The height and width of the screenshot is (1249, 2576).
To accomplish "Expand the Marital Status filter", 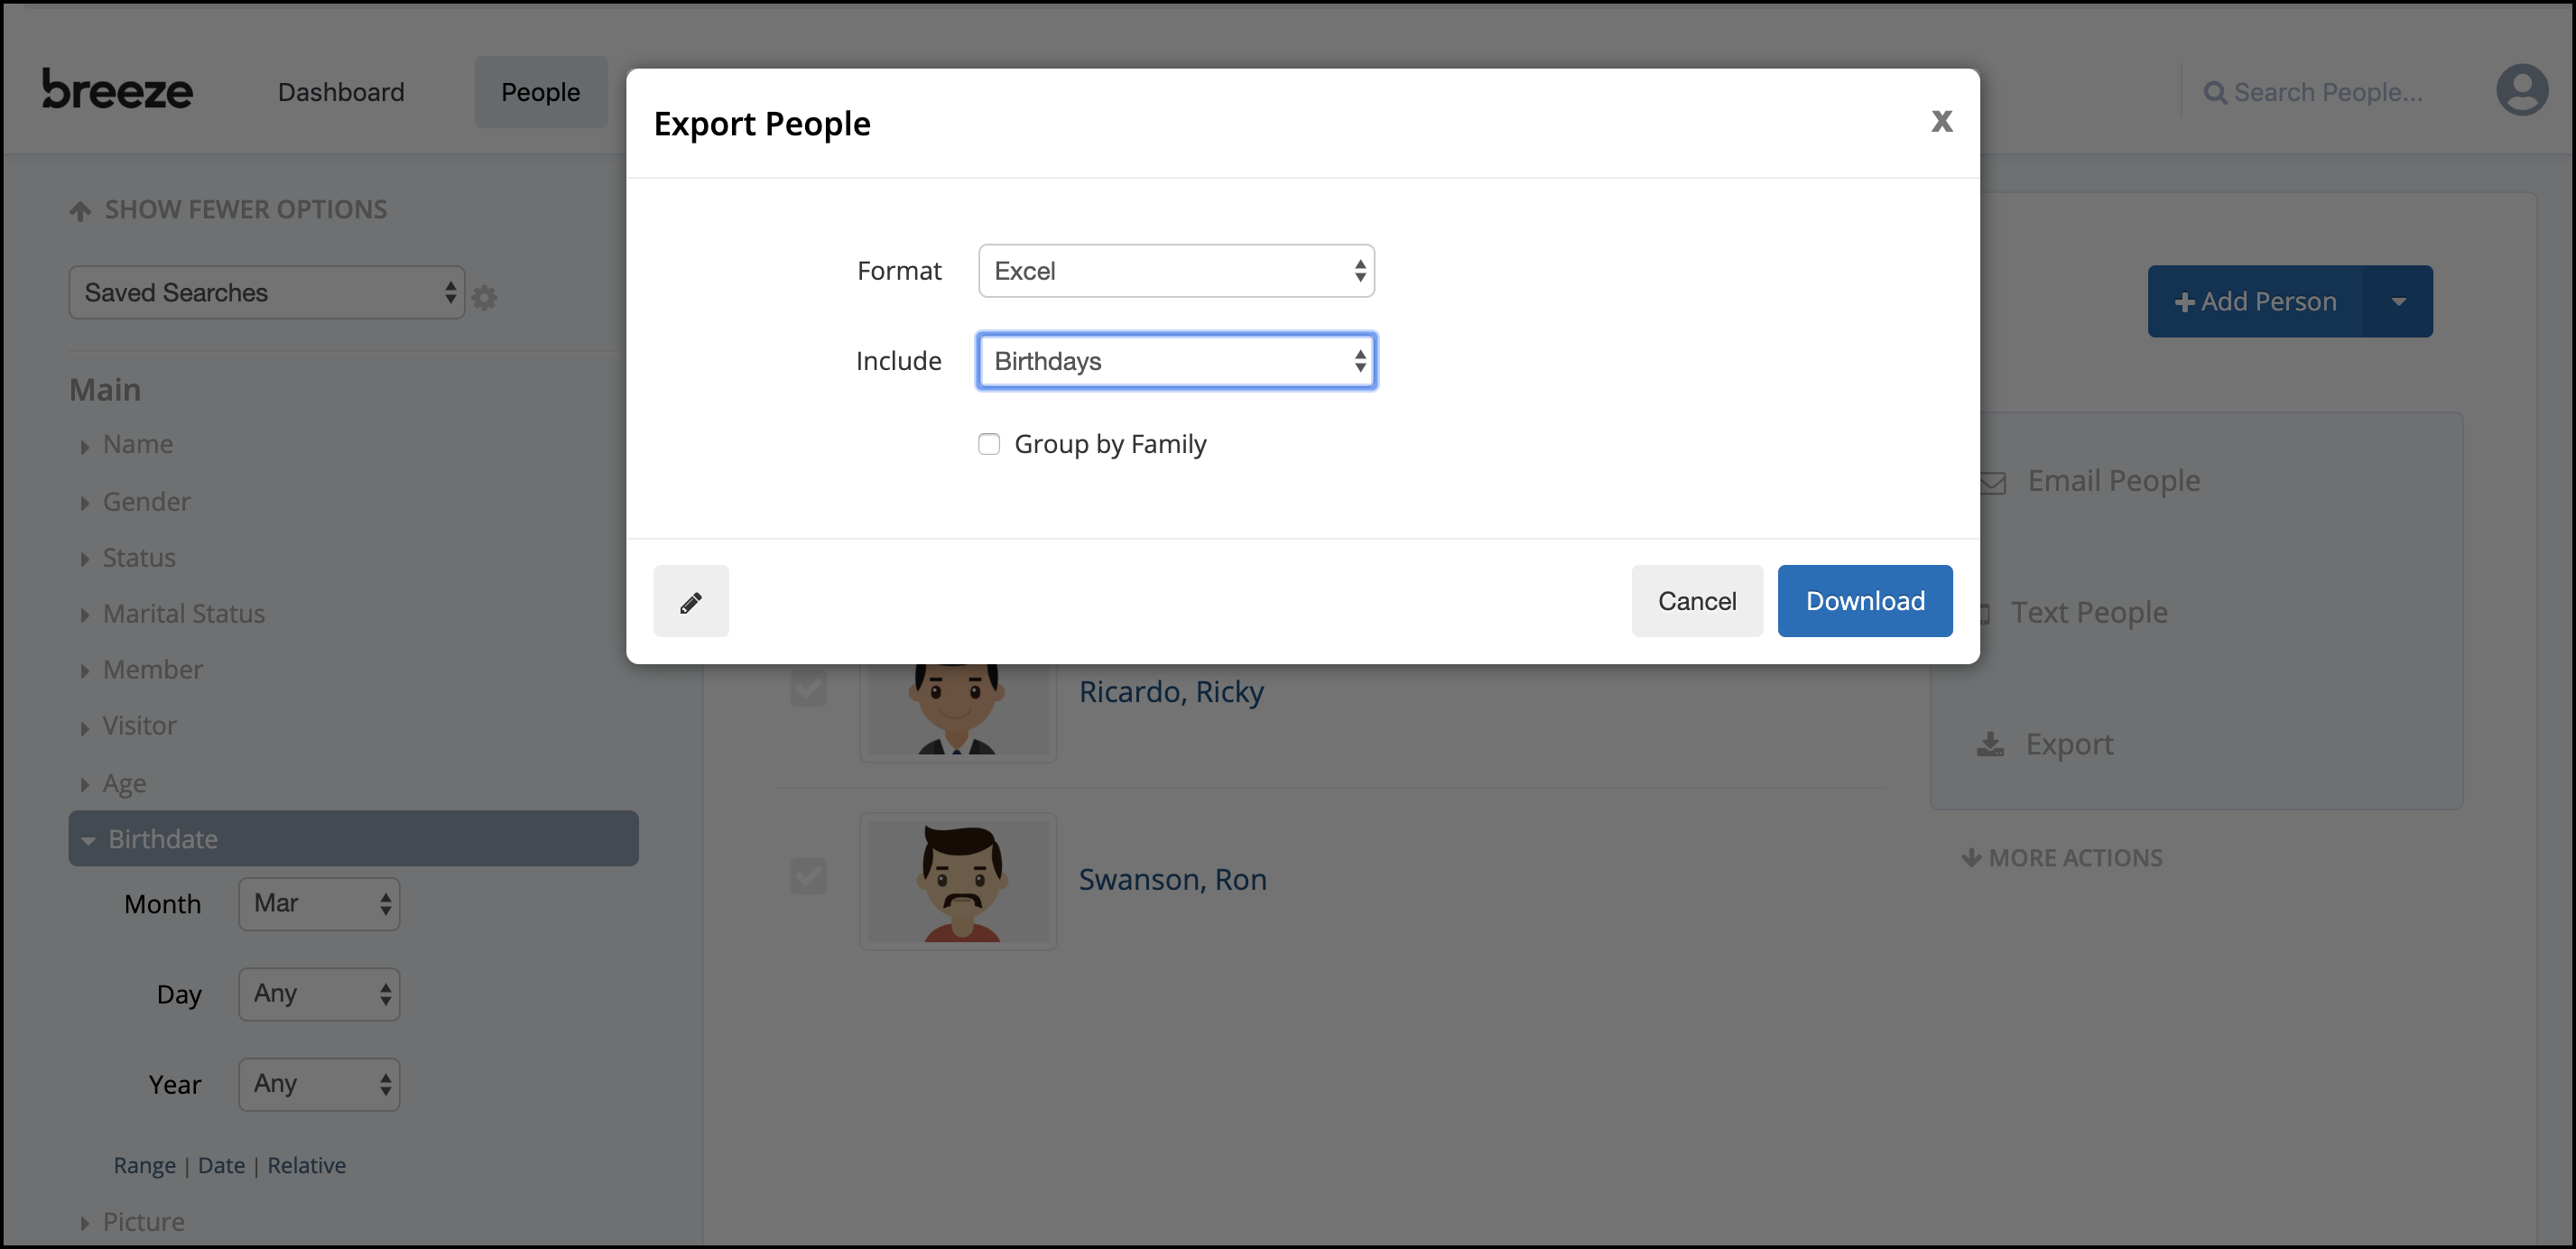I will (x=173, y=613).
